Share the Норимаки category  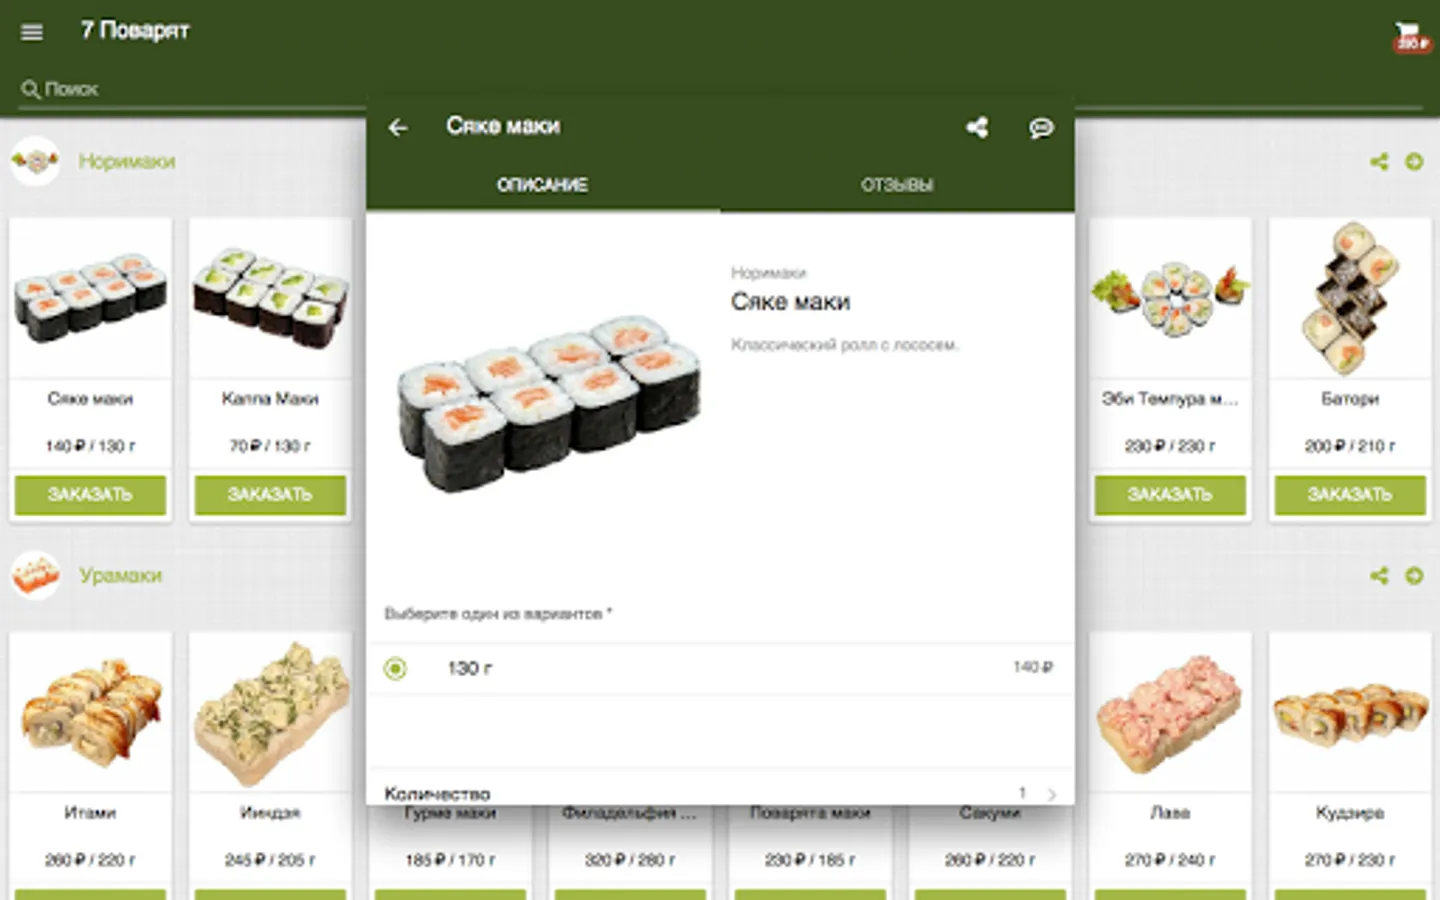1379,161
